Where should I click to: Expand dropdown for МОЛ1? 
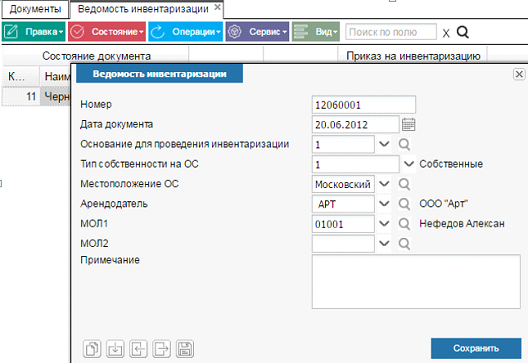tap(384, 224)
